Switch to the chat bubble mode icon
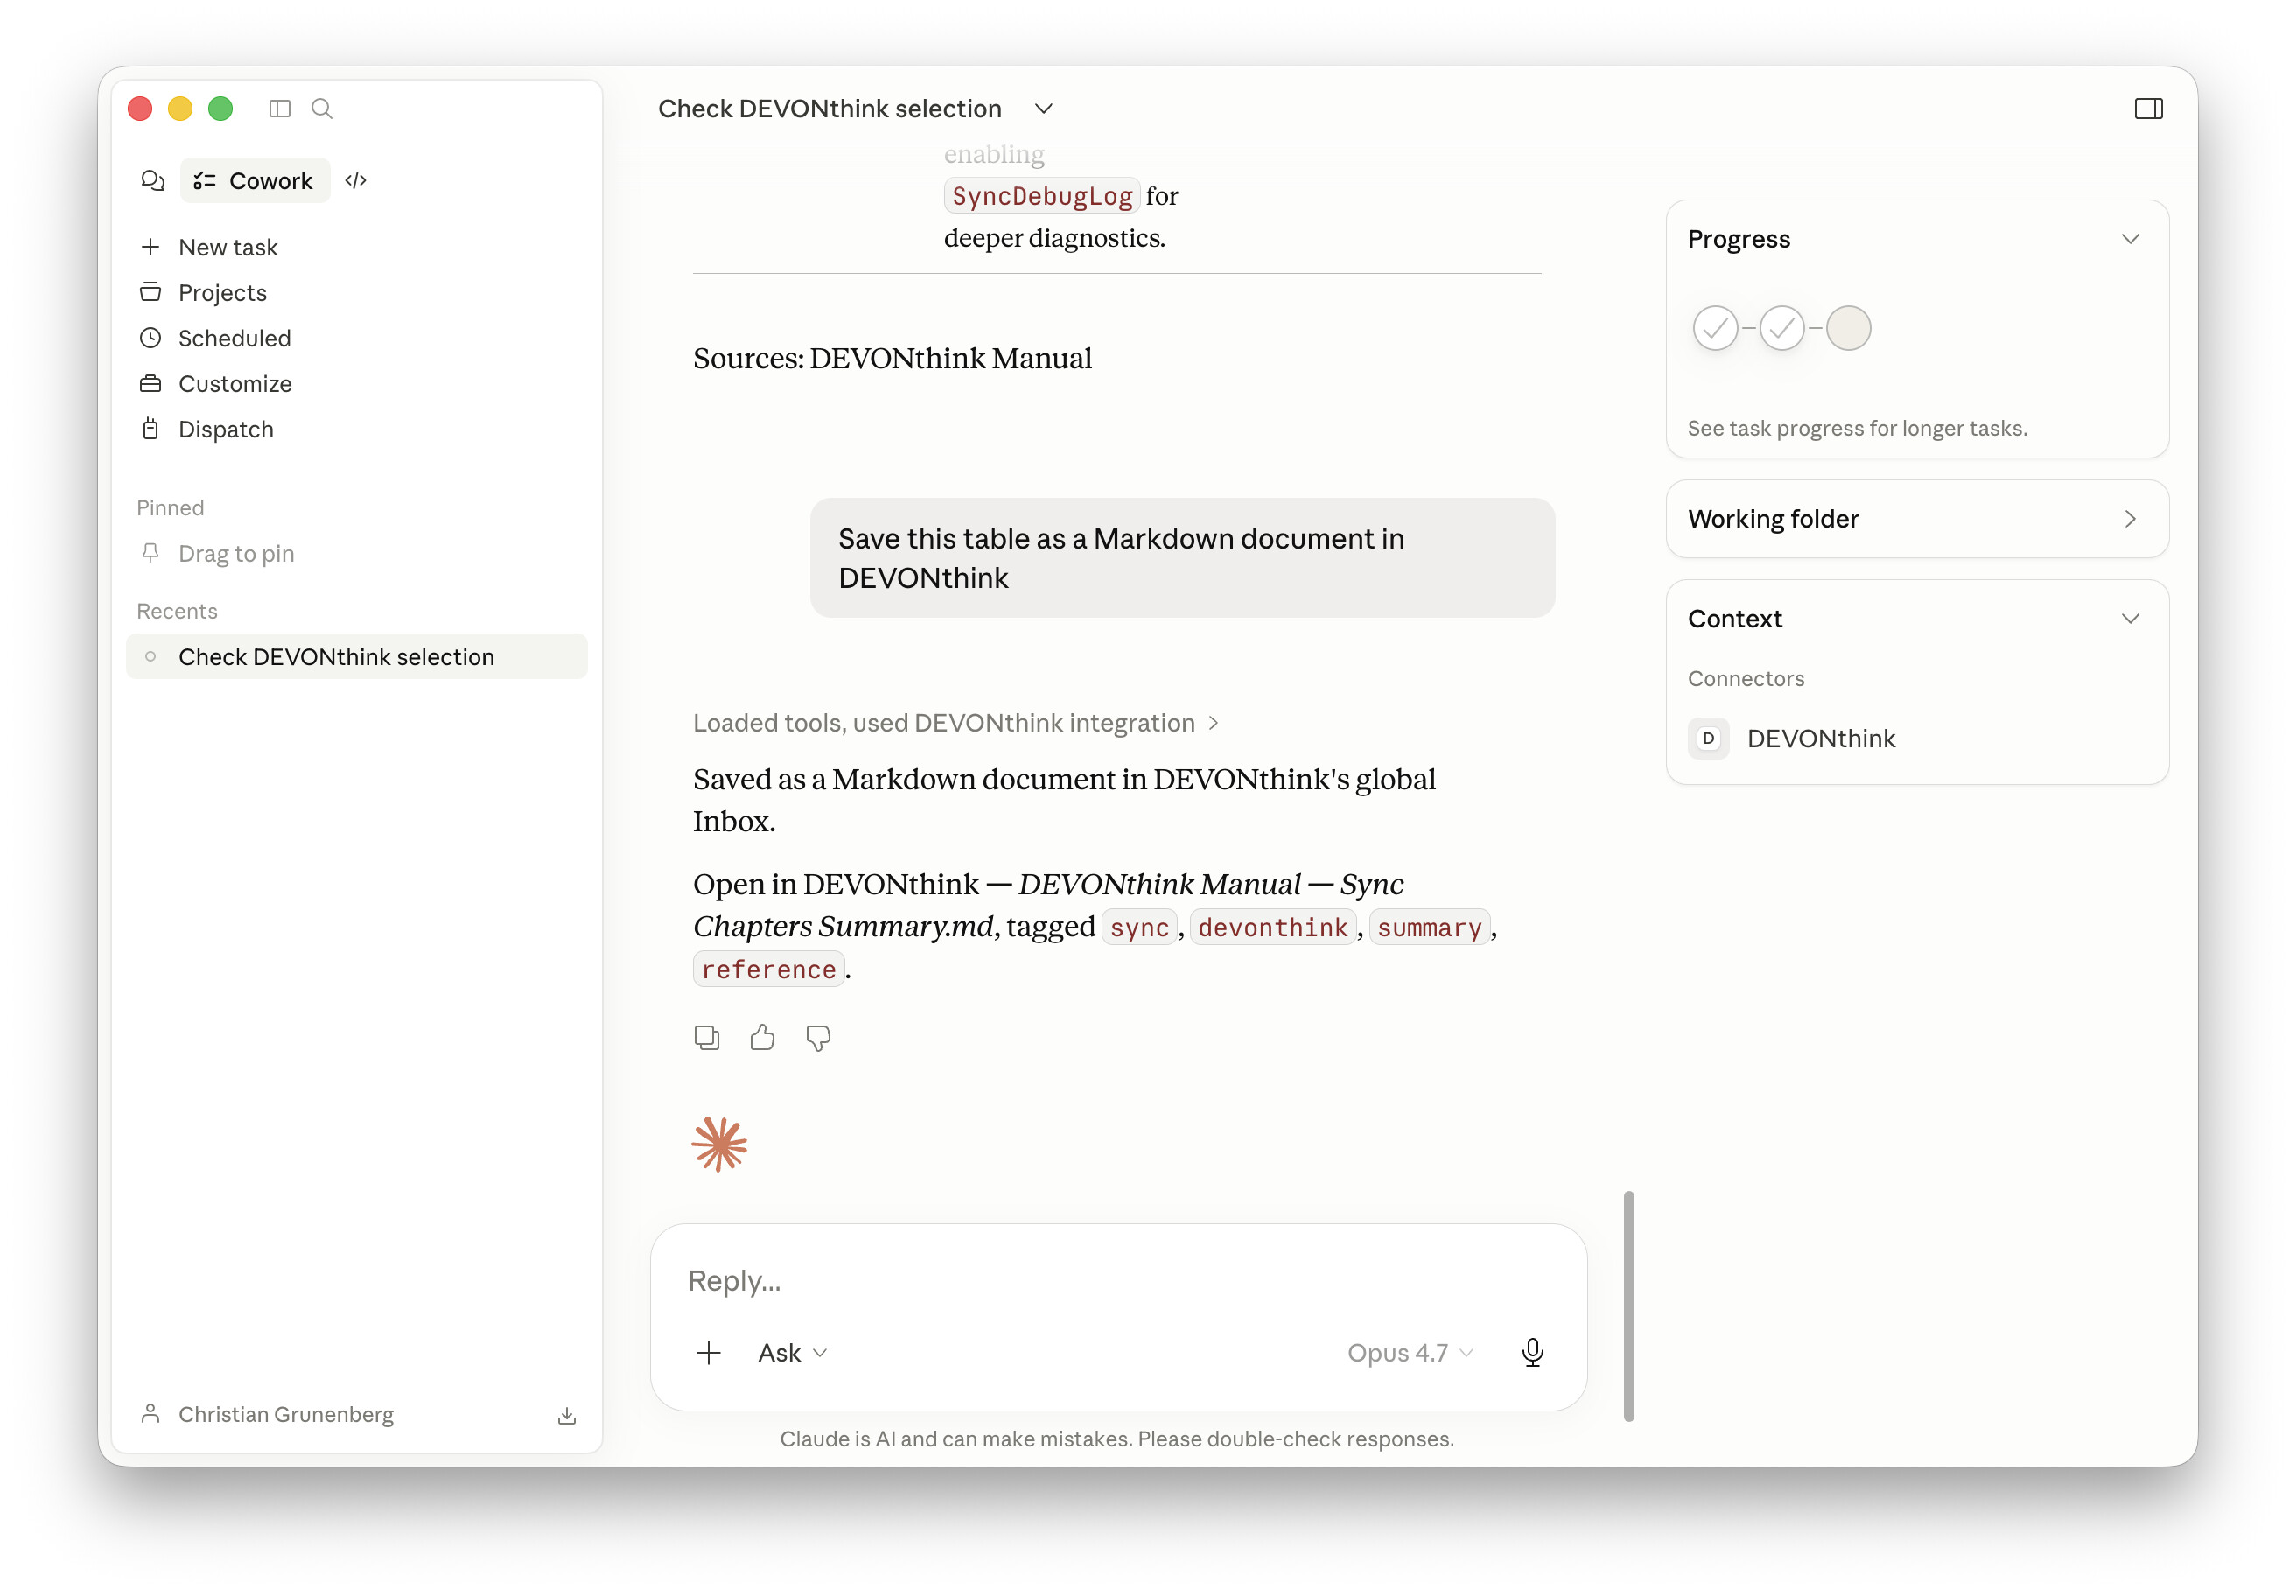This screenshot has width=2296, height=1596. coord(153,180)
